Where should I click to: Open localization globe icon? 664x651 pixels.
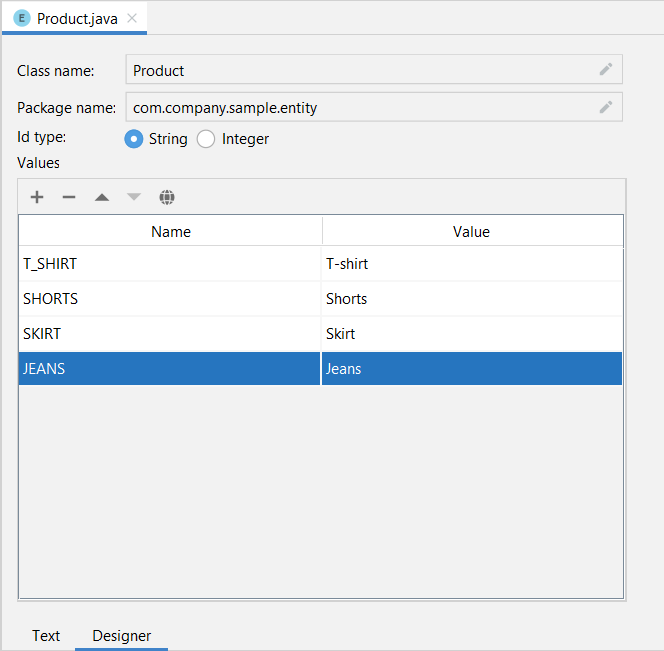coord(167,197)
